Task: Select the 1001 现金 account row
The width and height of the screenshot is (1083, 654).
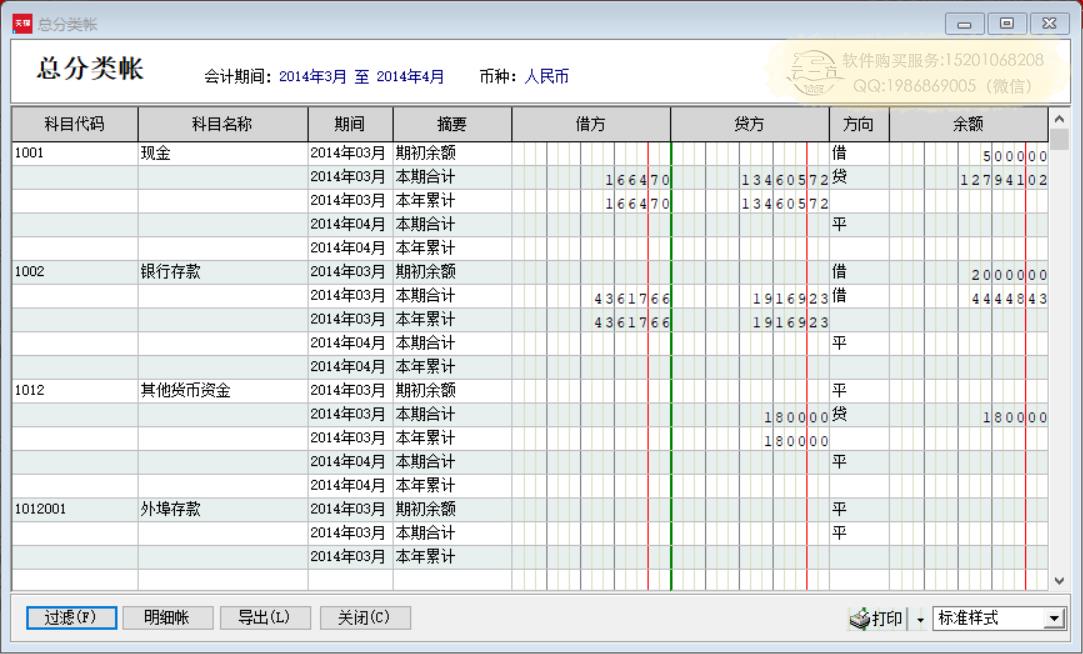Action: [x=75, y=154]
